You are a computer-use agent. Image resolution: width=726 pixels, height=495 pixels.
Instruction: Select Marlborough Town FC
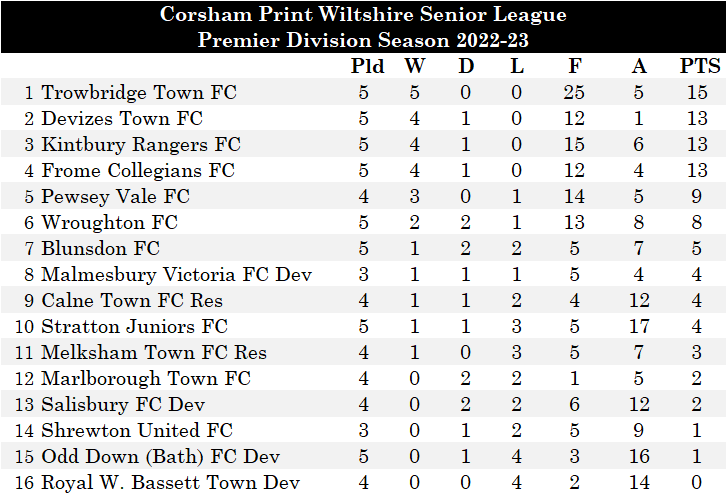146,379
